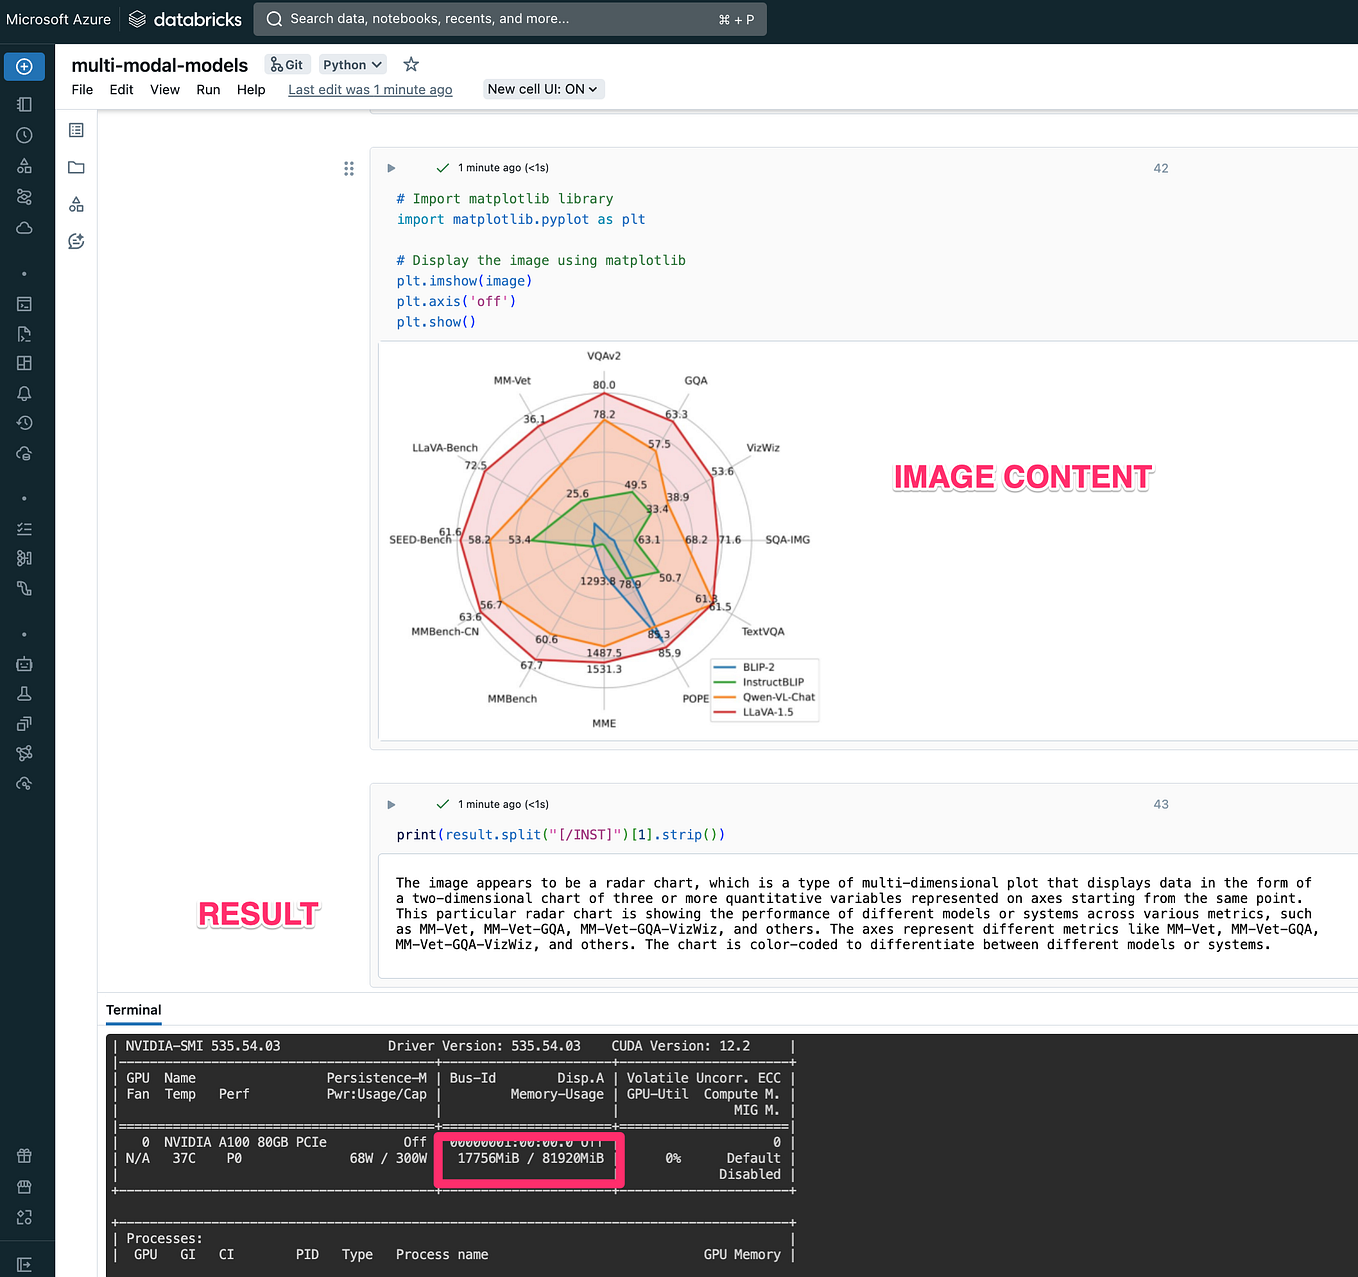This screenshot has width=1358, height=1277.
Task: Open the Workspace browser icon in sidebar
Action: (x=24, y=104)
